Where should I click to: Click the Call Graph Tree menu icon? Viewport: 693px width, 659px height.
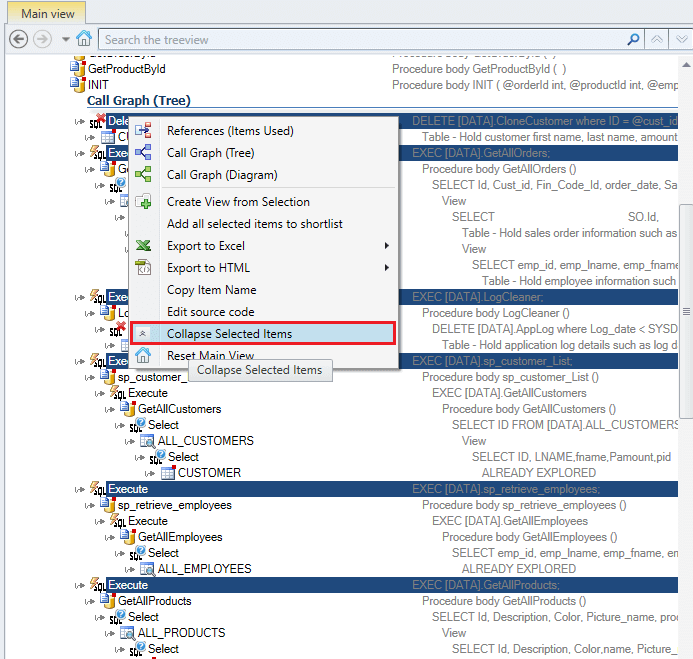point(143,152)
